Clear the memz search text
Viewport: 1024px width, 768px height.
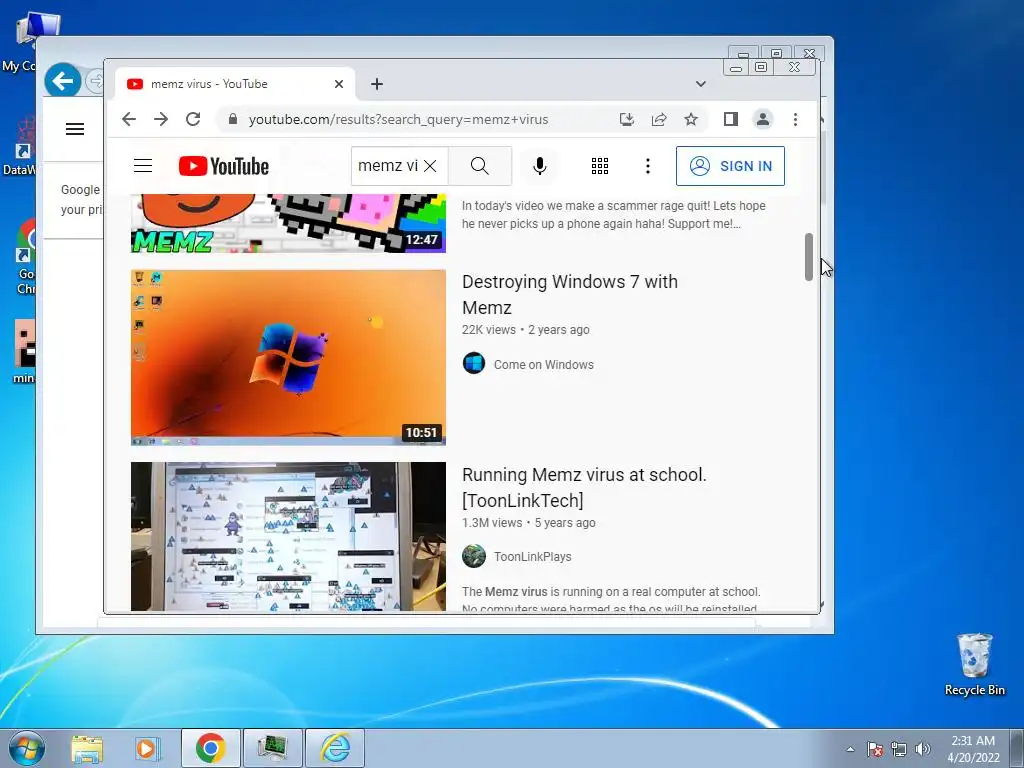pos(430,166)
